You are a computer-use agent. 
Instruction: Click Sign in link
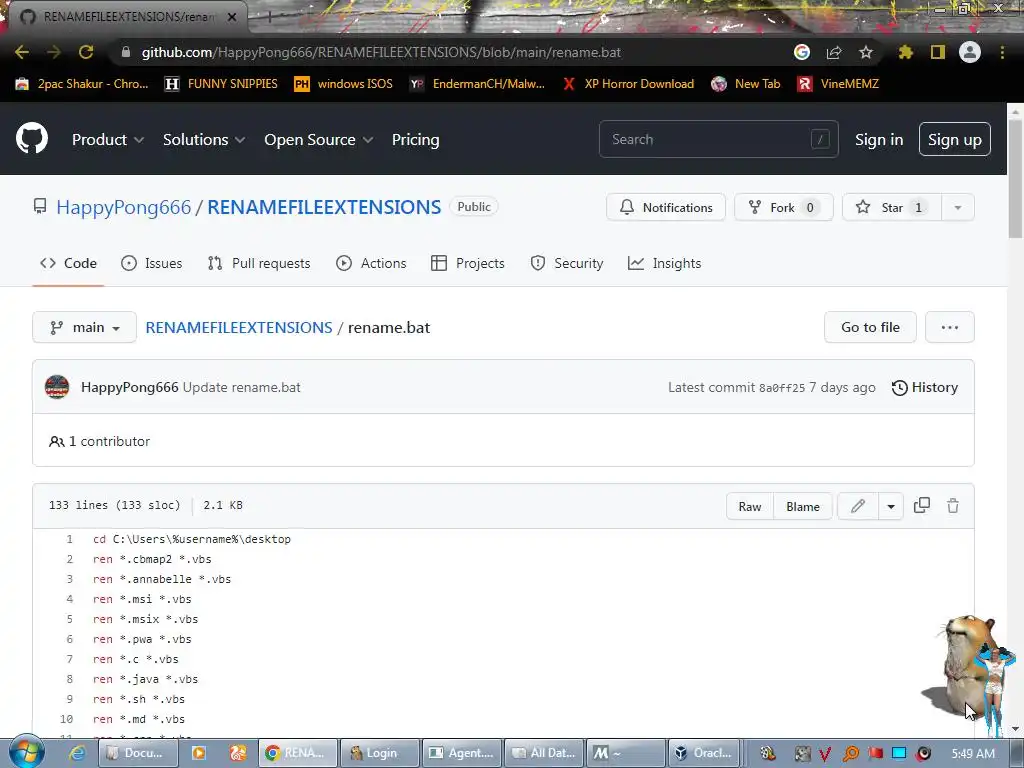pyautogui.click(x=879, y=140)
